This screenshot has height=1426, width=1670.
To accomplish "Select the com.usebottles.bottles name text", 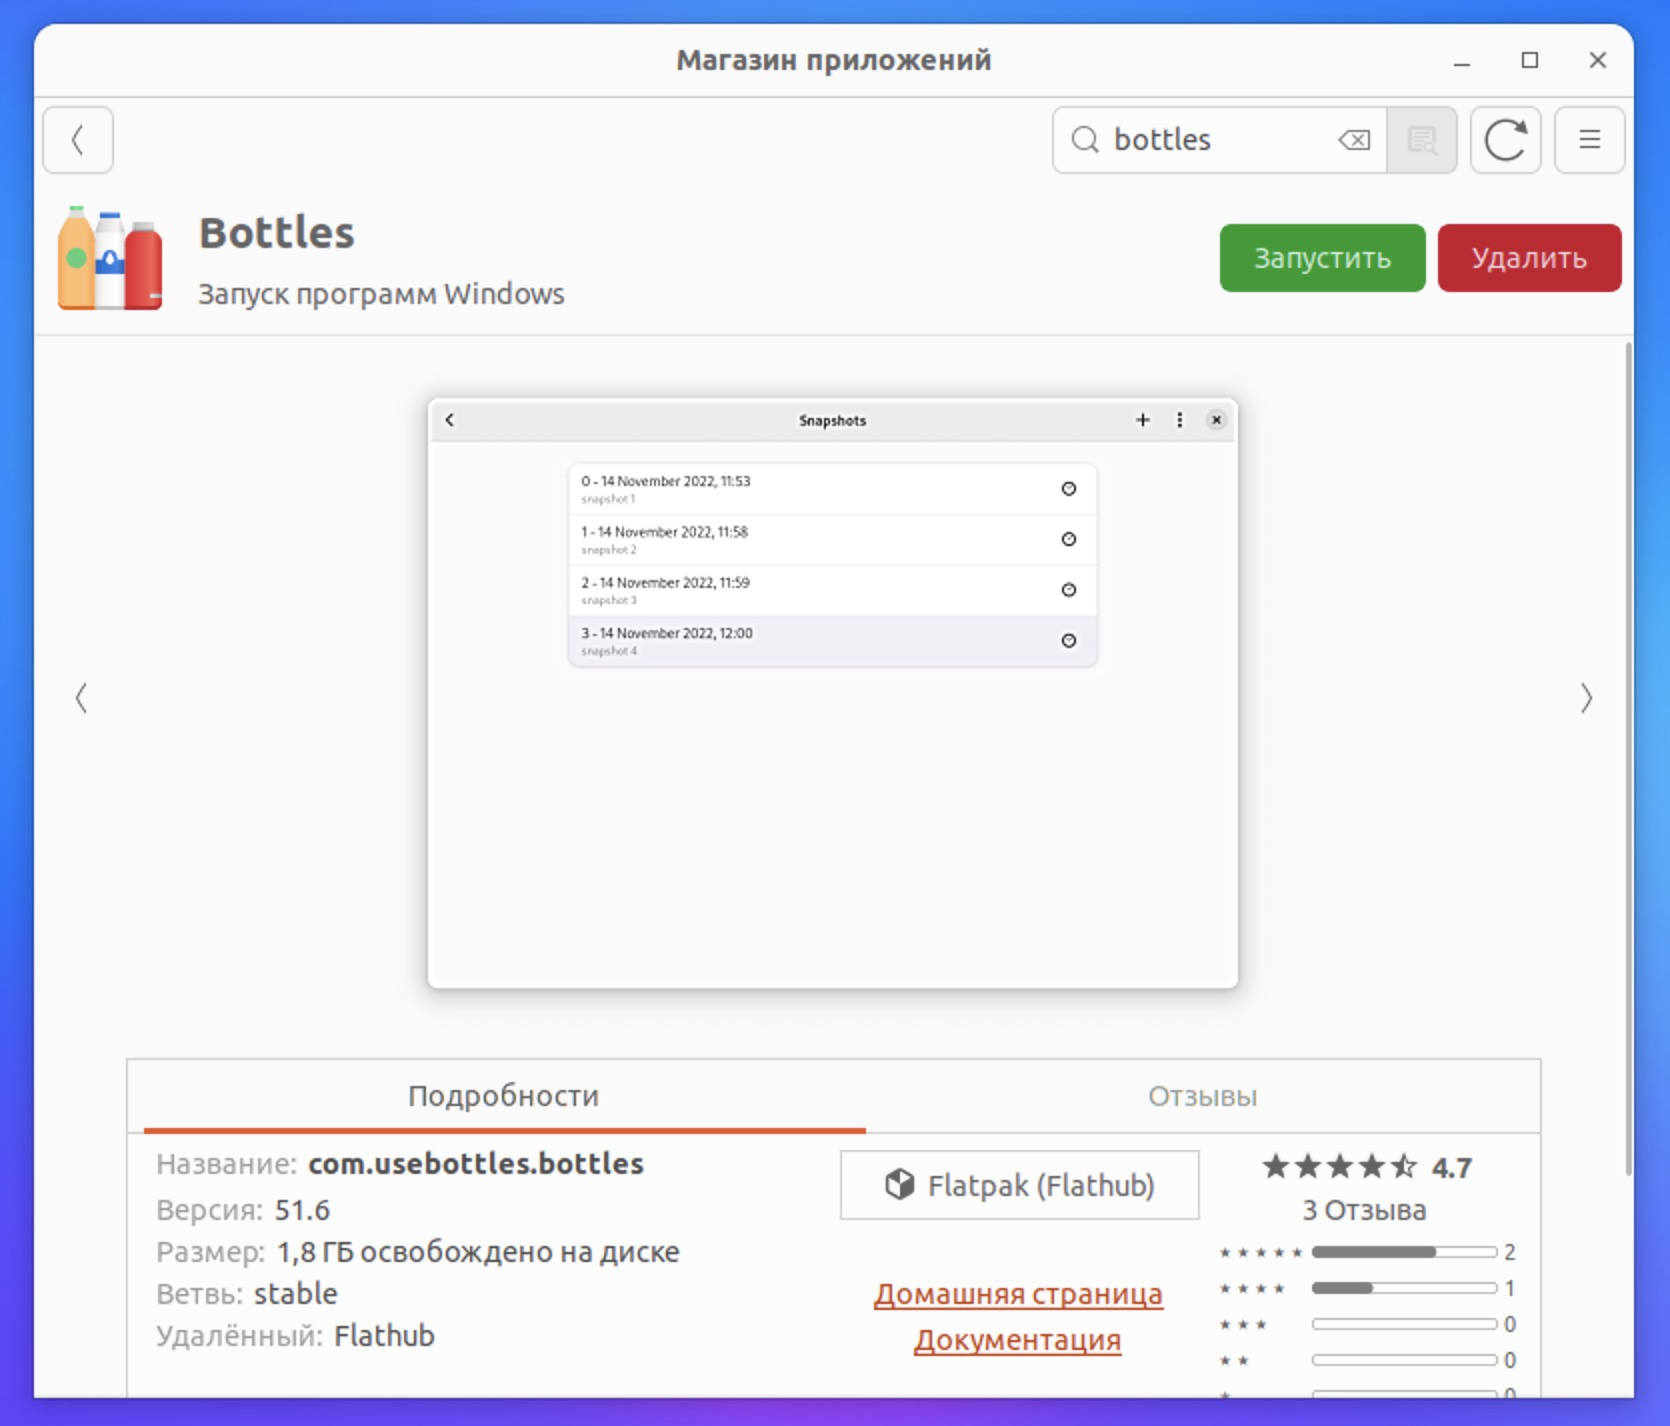I will (x=476, y=1164).
